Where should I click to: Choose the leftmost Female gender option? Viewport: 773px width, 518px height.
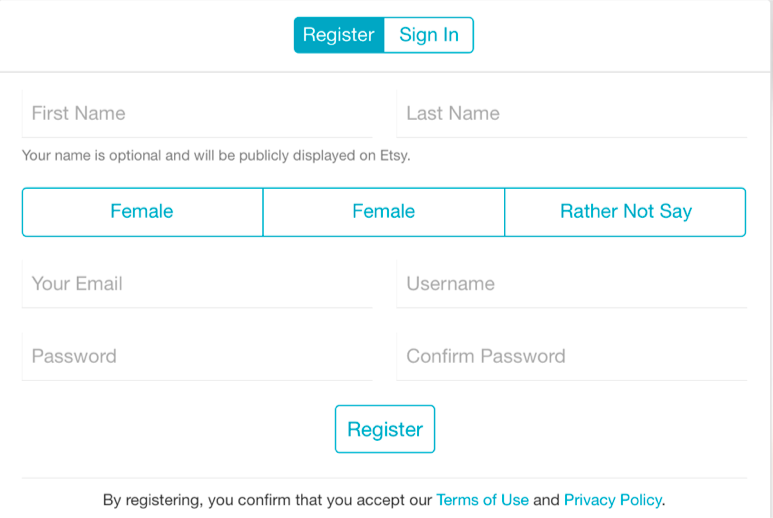142,212
